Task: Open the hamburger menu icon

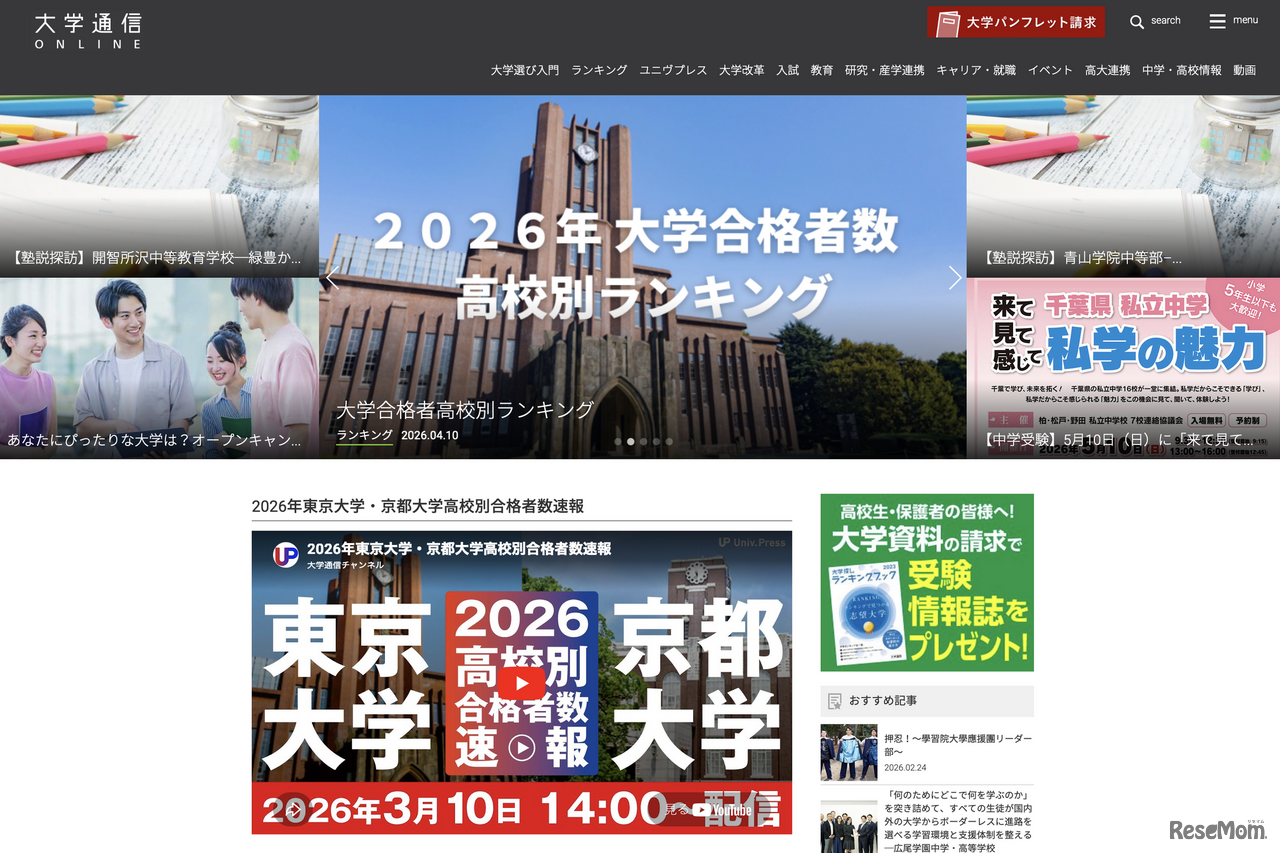Action: 1217,21
